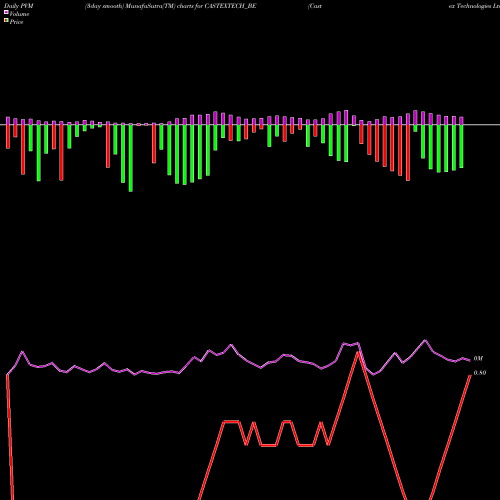Click the red-green Price legend swatch
This screenshot has width=500, height=500.
click(x=6, y=21)
